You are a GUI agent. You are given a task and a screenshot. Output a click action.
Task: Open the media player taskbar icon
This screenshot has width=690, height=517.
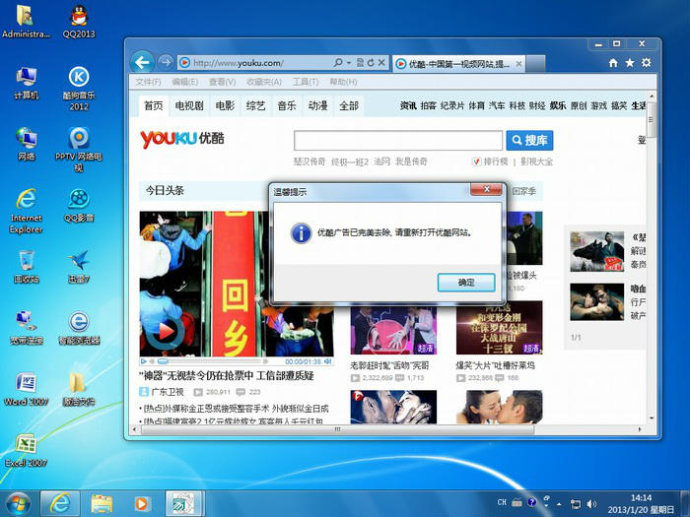coord(141,504)
